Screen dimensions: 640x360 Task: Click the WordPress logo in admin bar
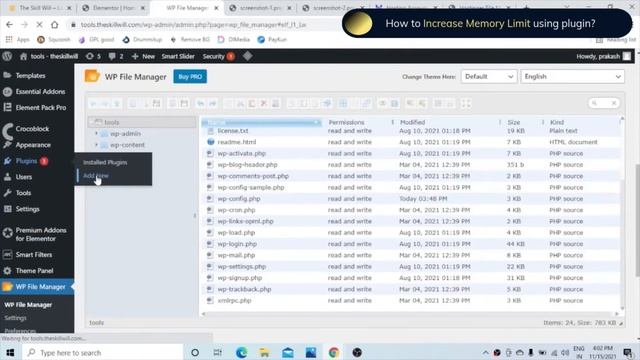pos(7,56)
